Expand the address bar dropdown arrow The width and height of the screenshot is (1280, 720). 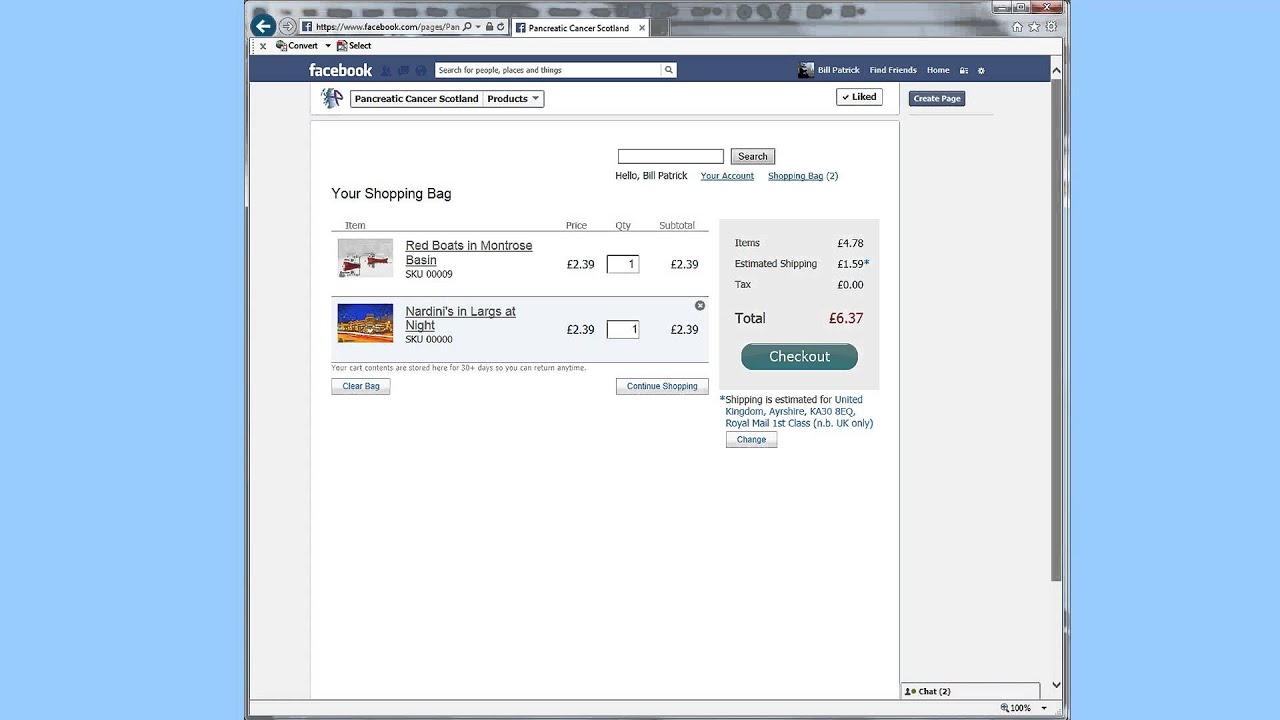point(478,27)
